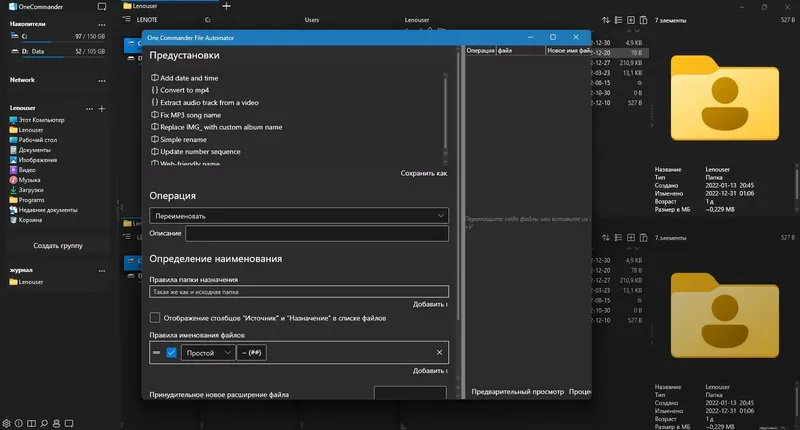This screenshot has height=430, width=800.
Task: Click the Users breadcrumb segment
Action: pos(312,20)
